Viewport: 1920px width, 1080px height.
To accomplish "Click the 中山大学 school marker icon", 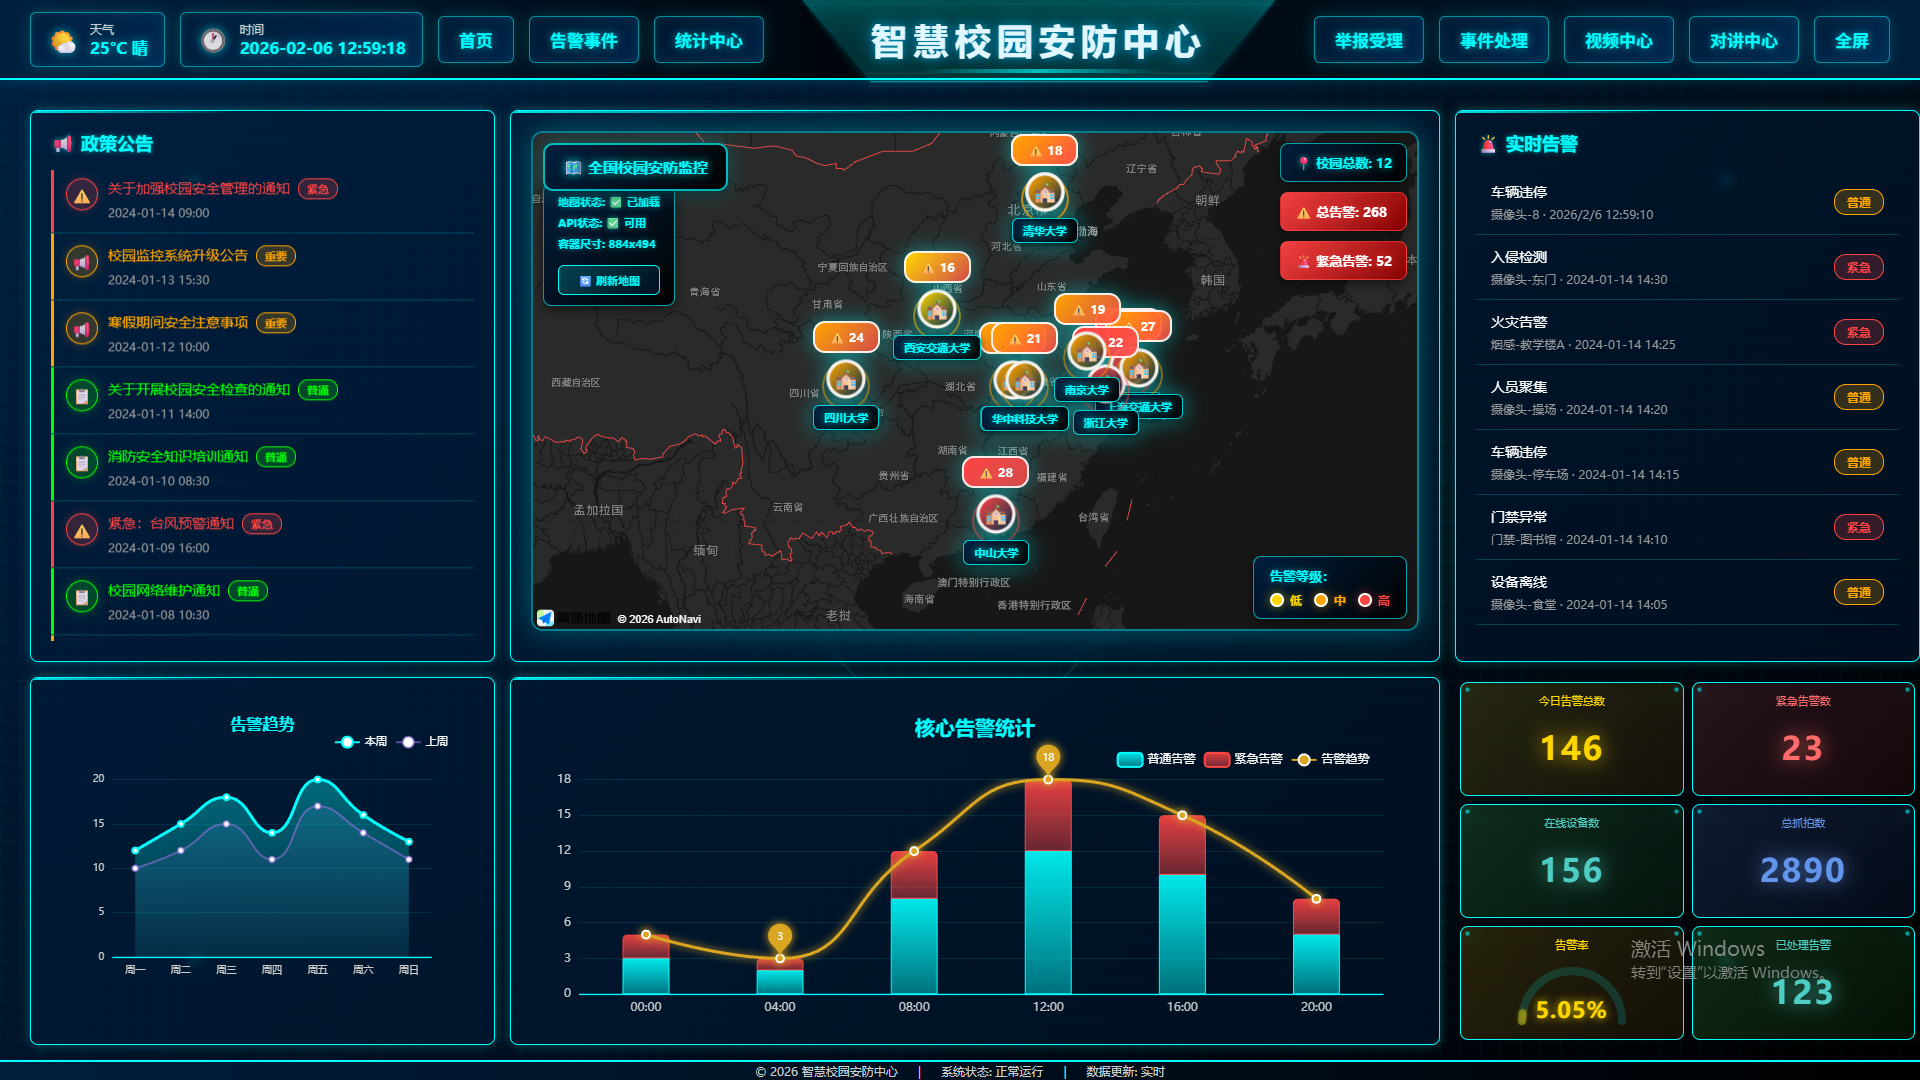I will (995, 515).
